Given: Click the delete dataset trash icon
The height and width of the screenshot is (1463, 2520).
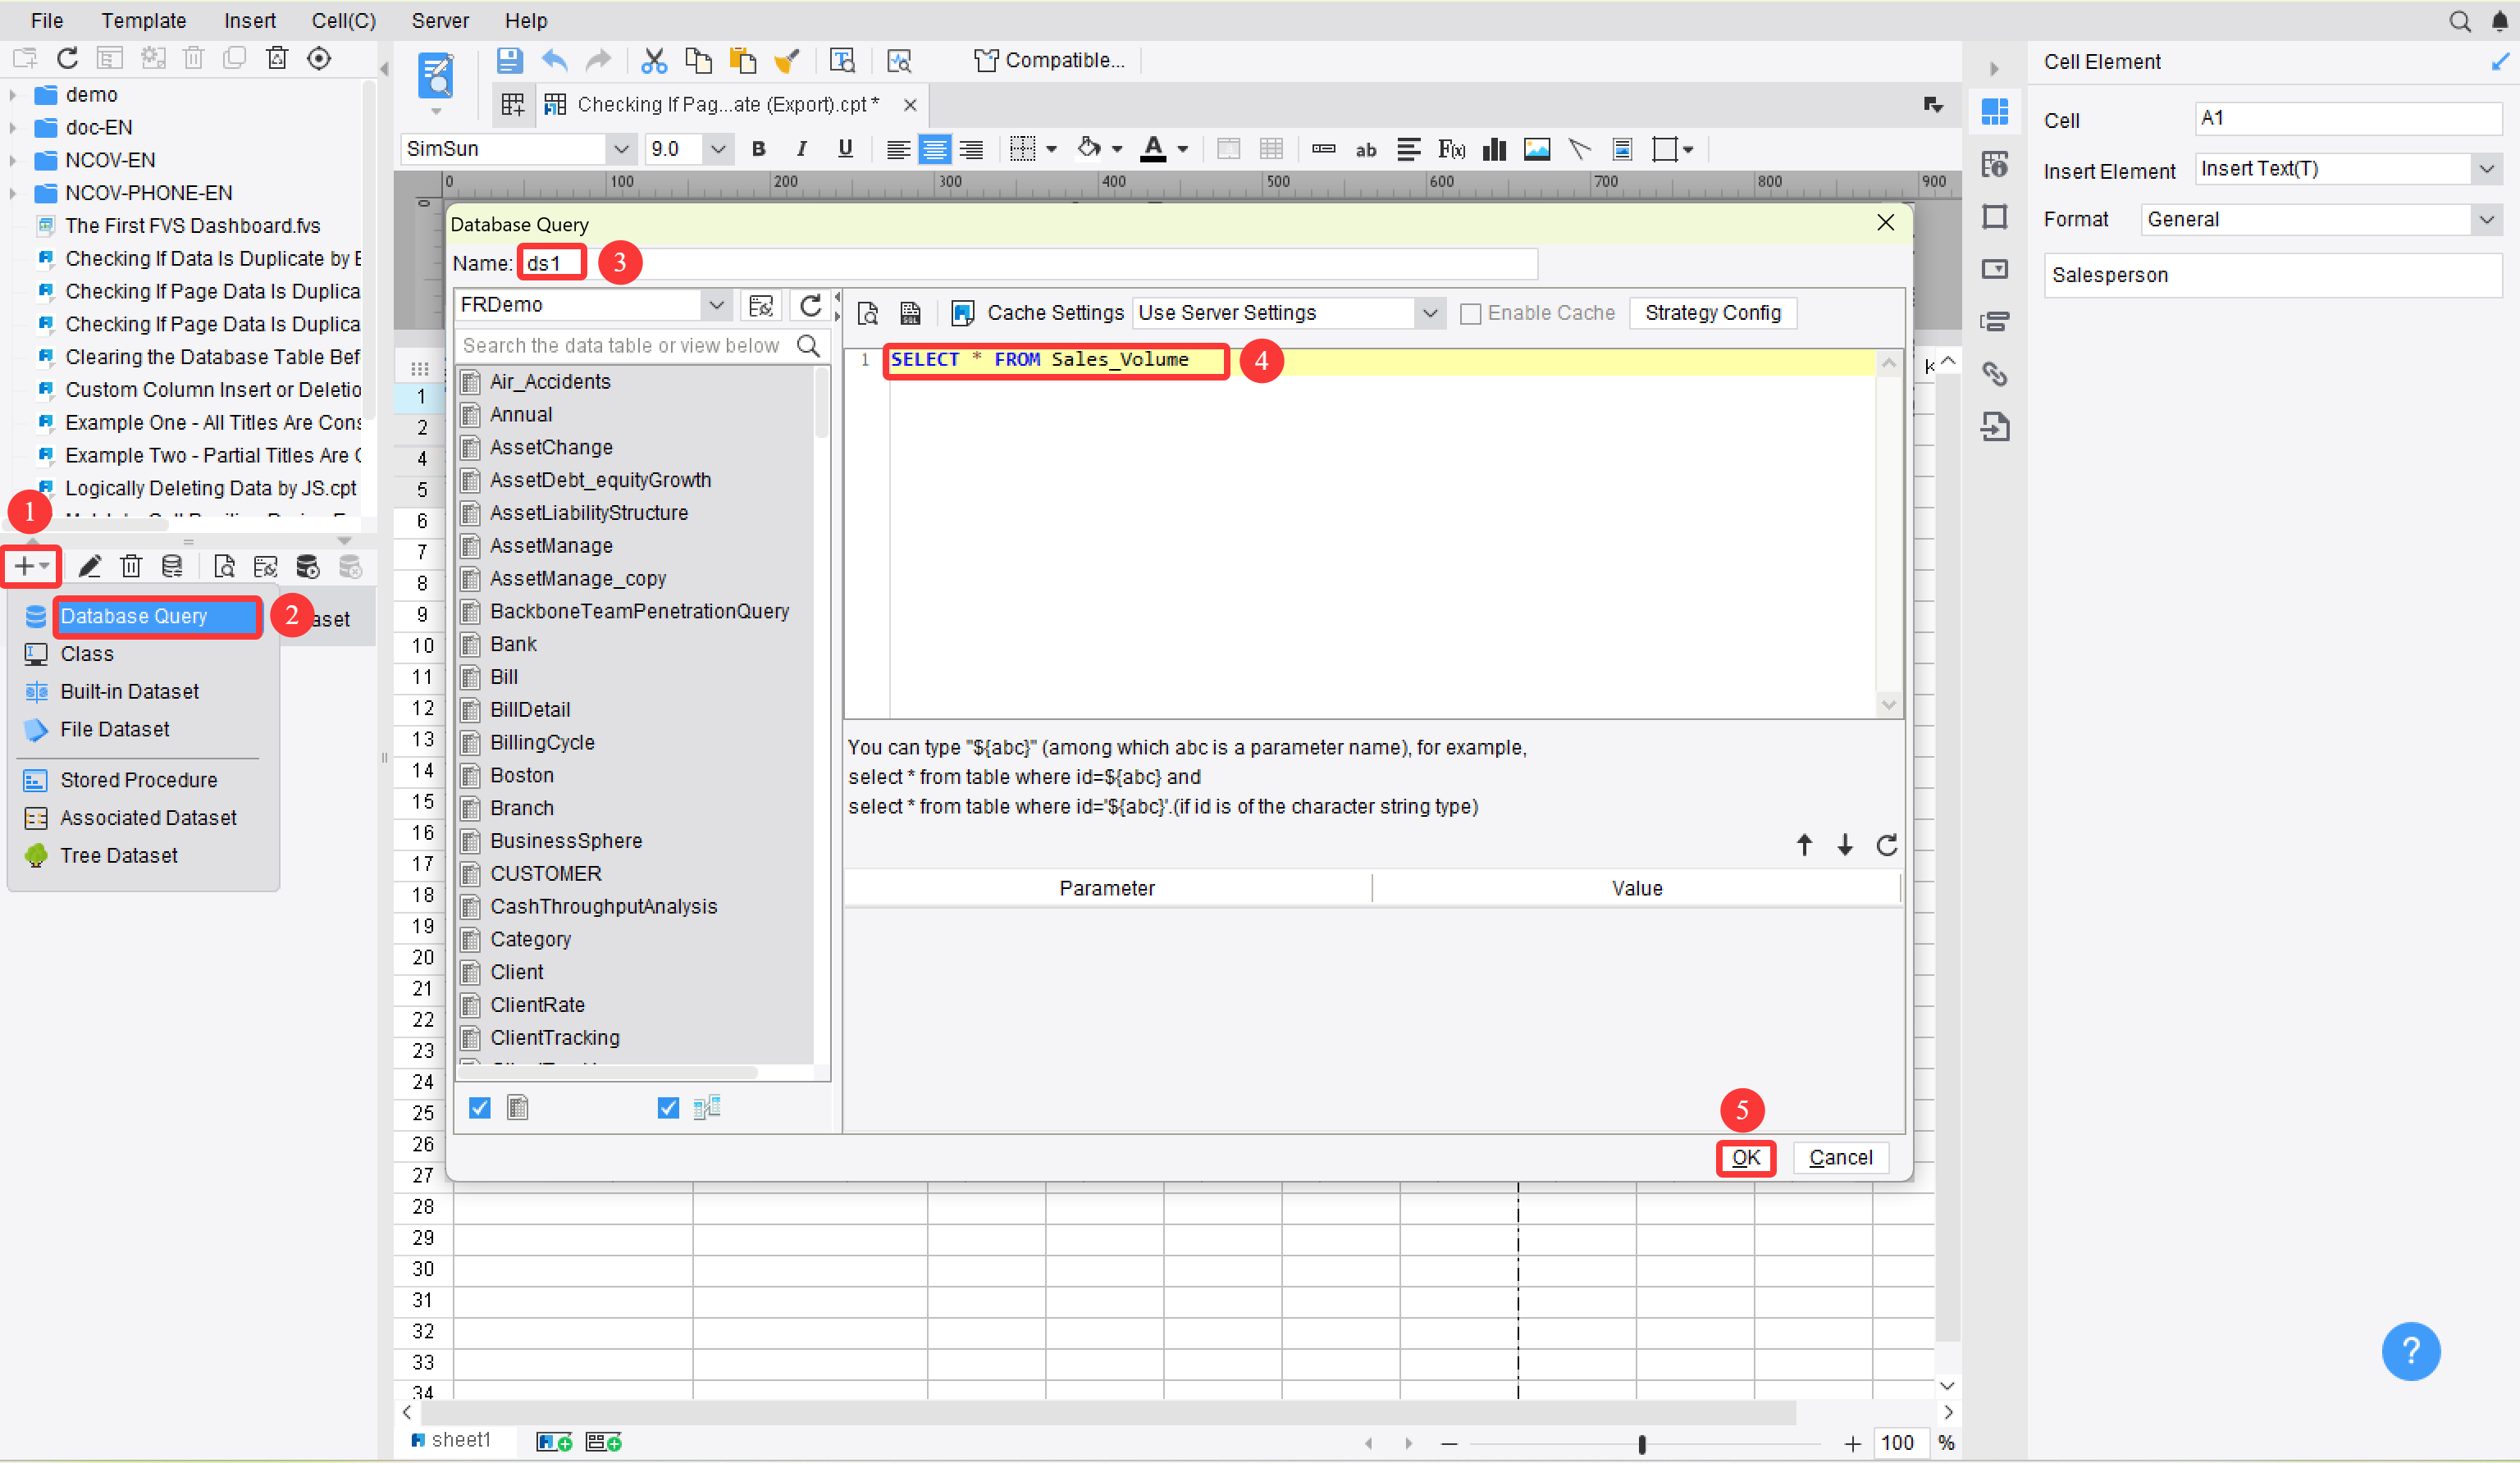Looking at the screenshot, I should [131, 566].
